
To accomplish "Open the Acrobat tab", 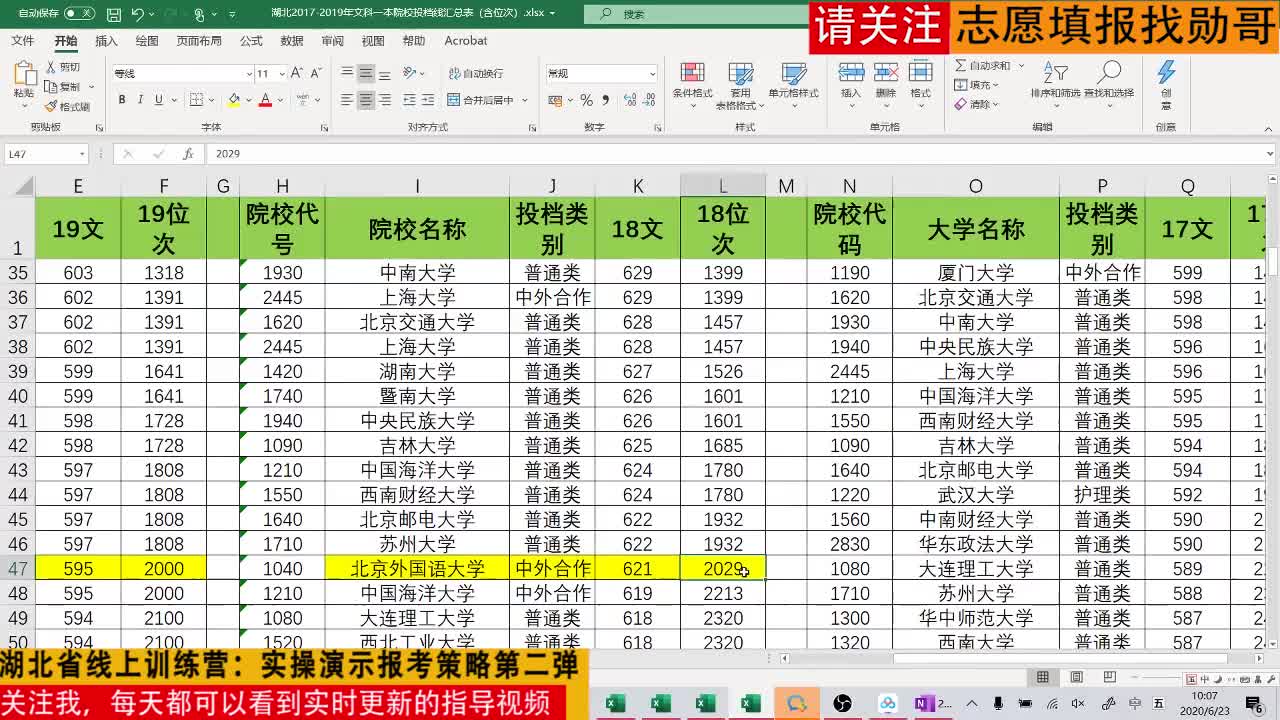I will pyautogui.click(x=466, y=41).
